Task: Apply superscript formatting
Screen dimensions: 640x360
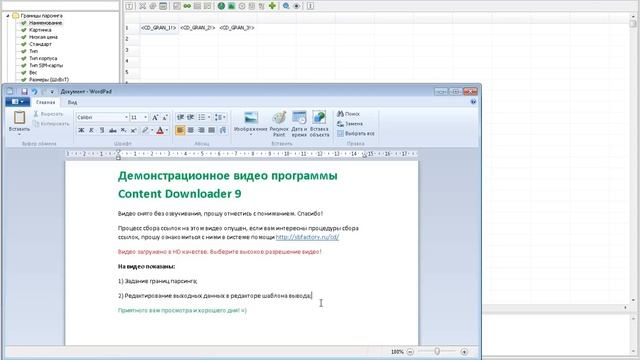Action: click(133, 130)
